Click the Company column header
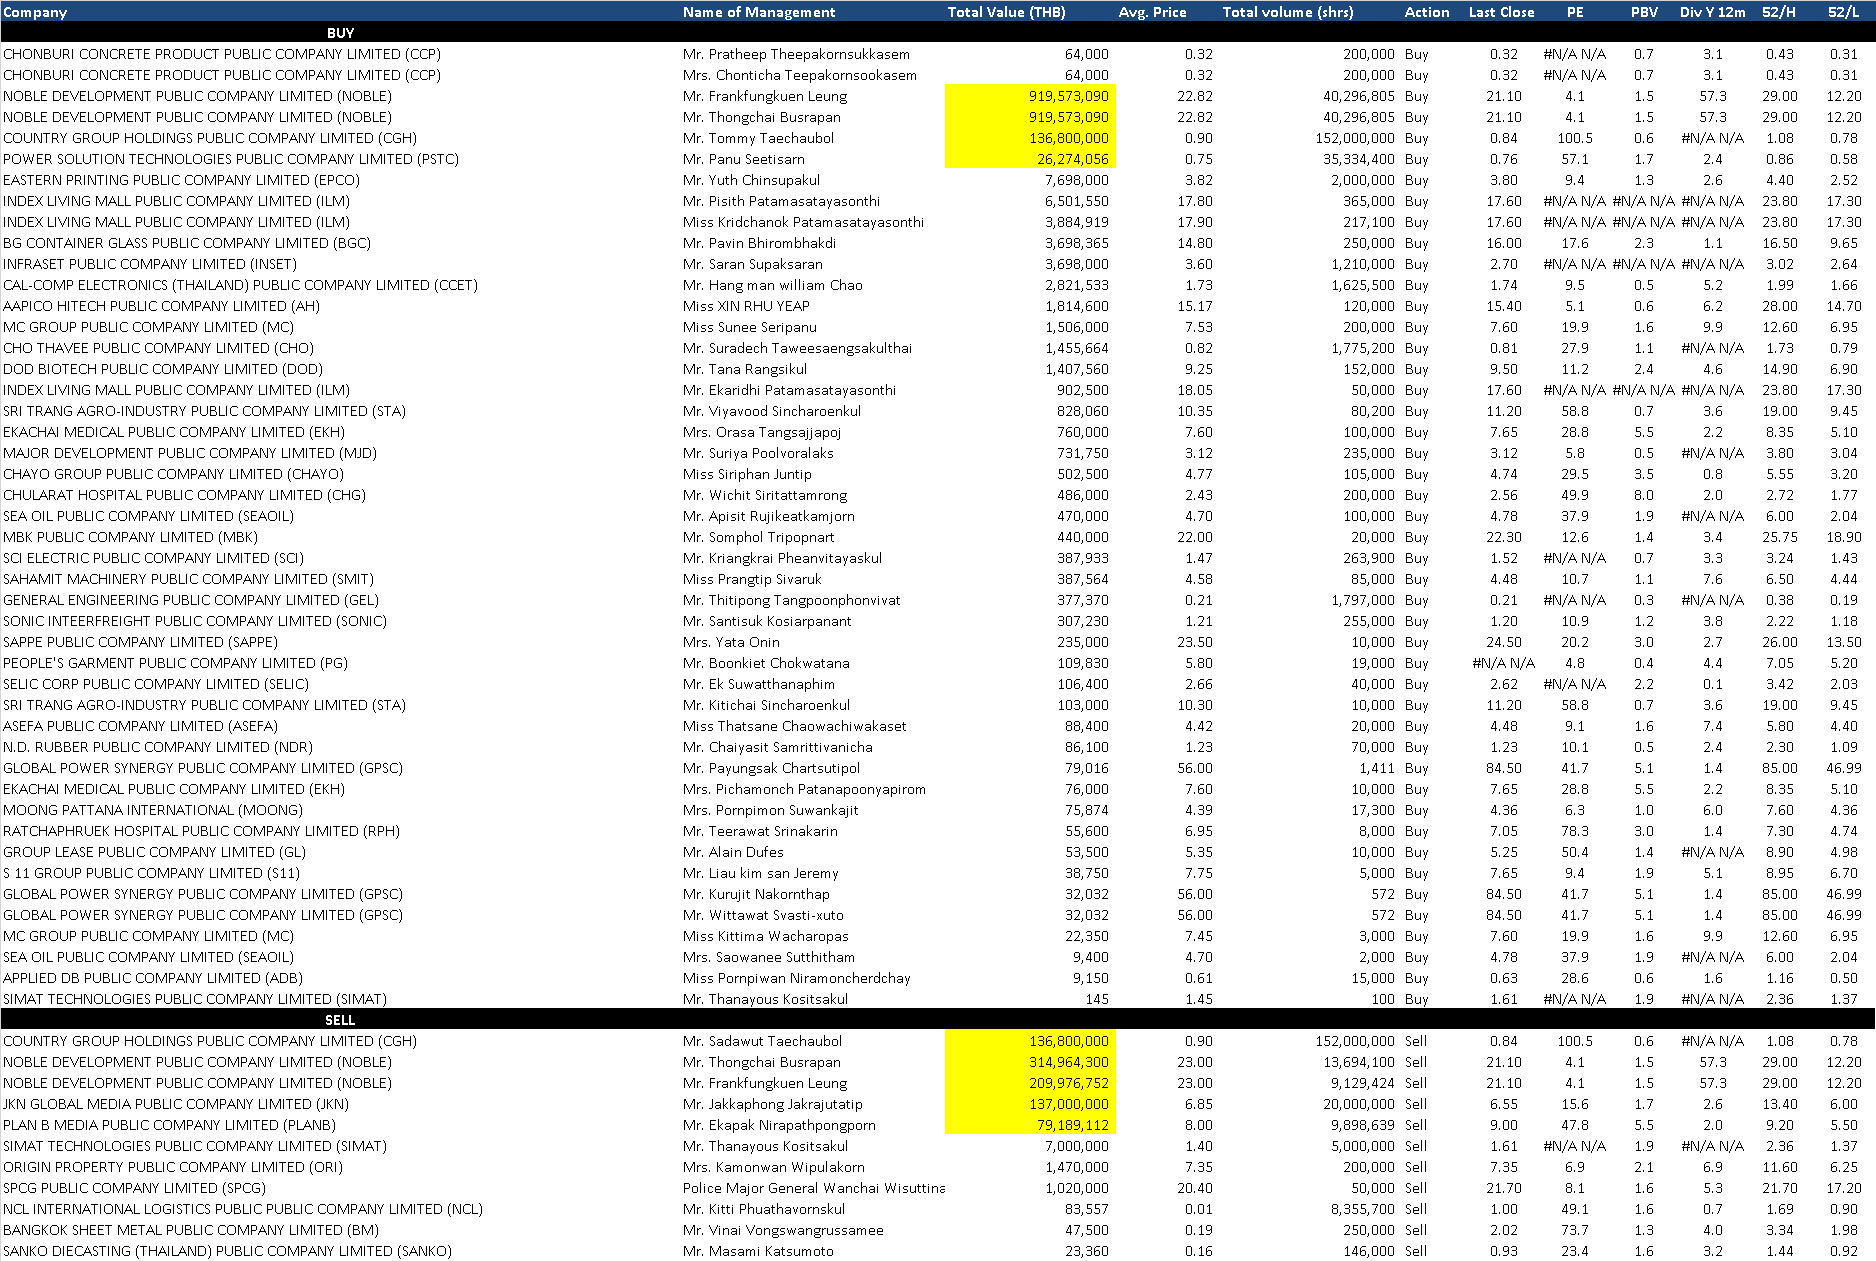Viewport: 1876px width, 1261px height. pyautogui.click(x=35, y=12)
